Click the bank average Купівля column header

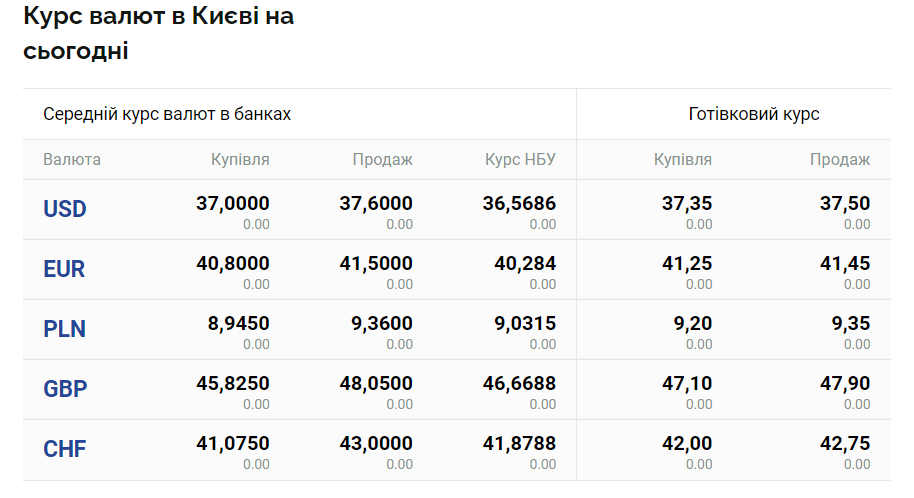pyautogui.click(x=240, y=159)
